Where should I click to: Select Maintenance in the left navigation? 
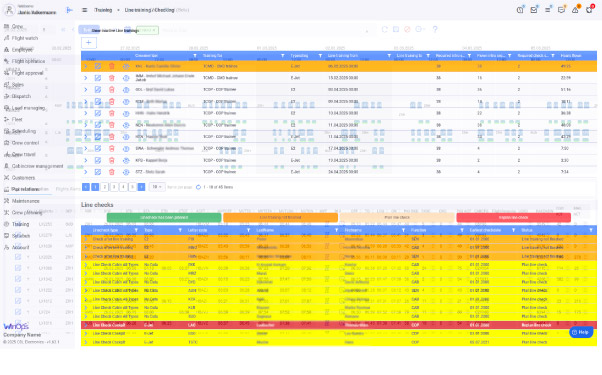(25, 201)
